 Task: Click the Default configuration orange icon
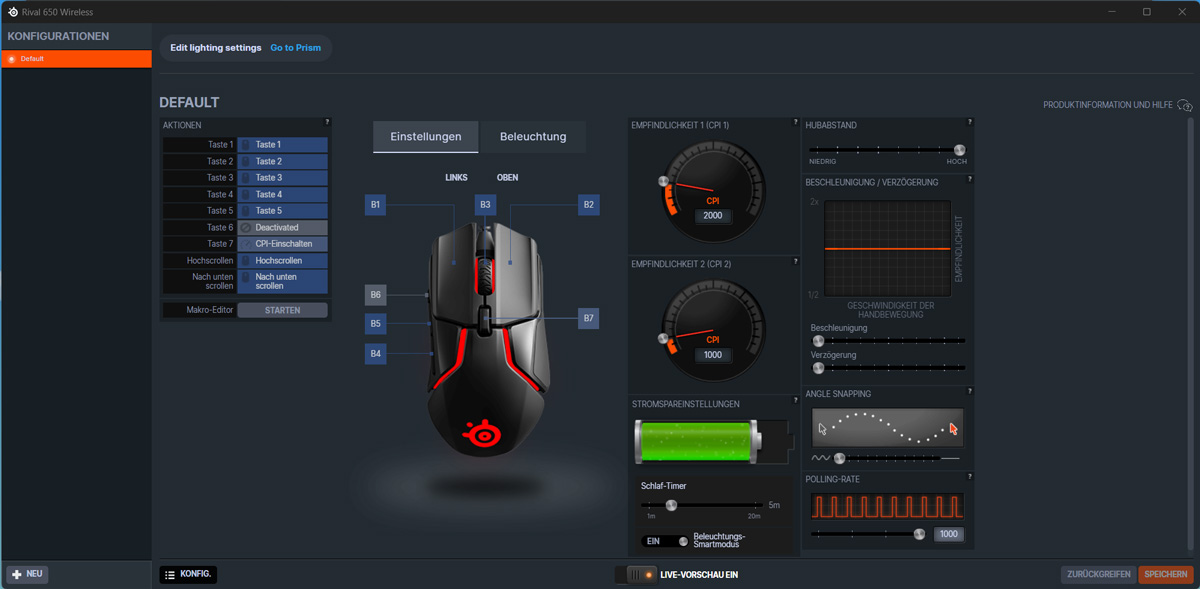[x=11, y=59]
